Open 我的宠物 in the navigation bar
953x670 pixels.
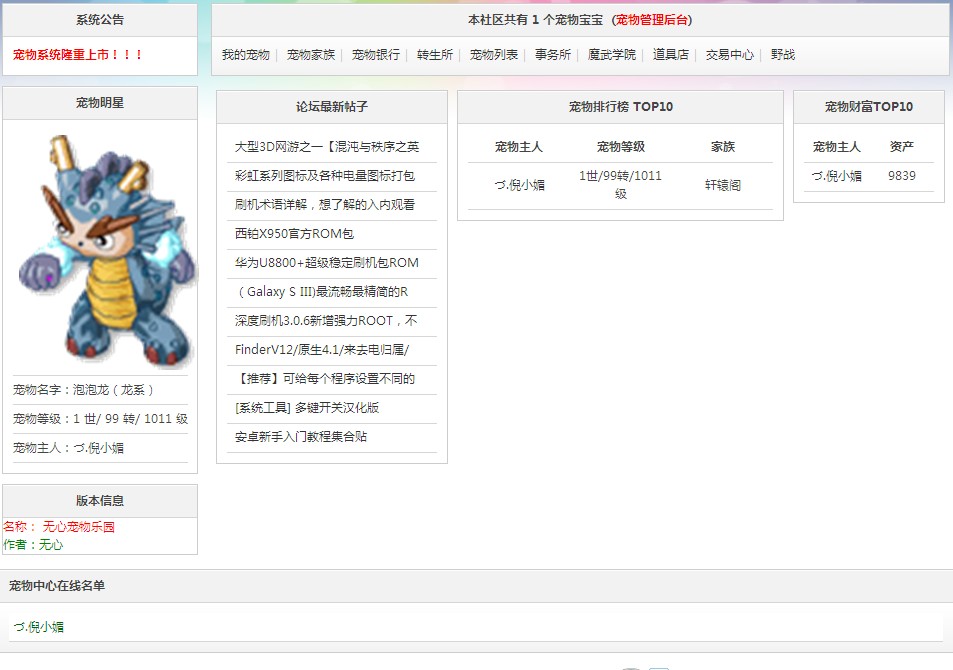(x=246, y=55)
